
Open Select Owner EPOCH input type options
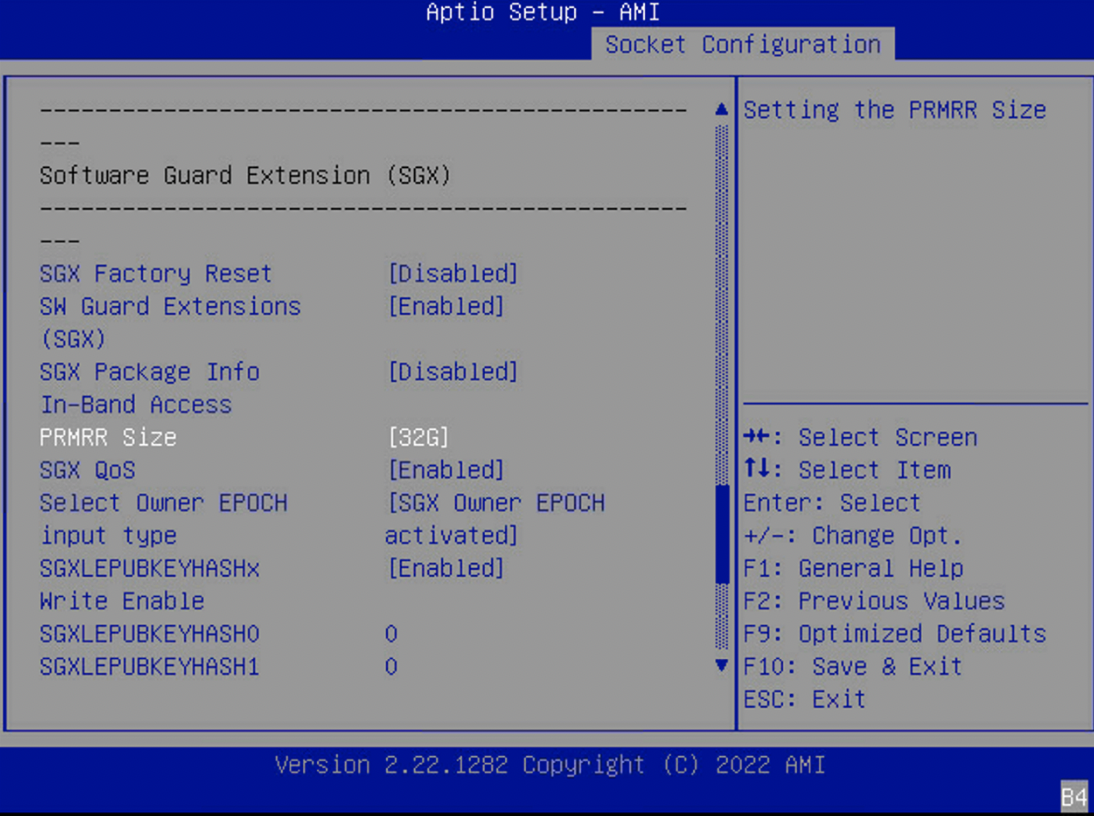coord(494,518)
